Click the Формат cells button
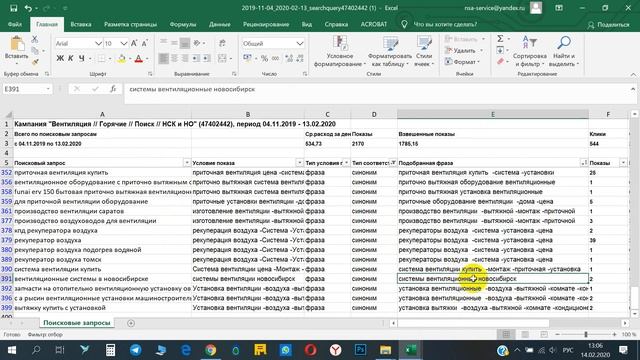The image size is (640, 360). (x=462, y=62)
